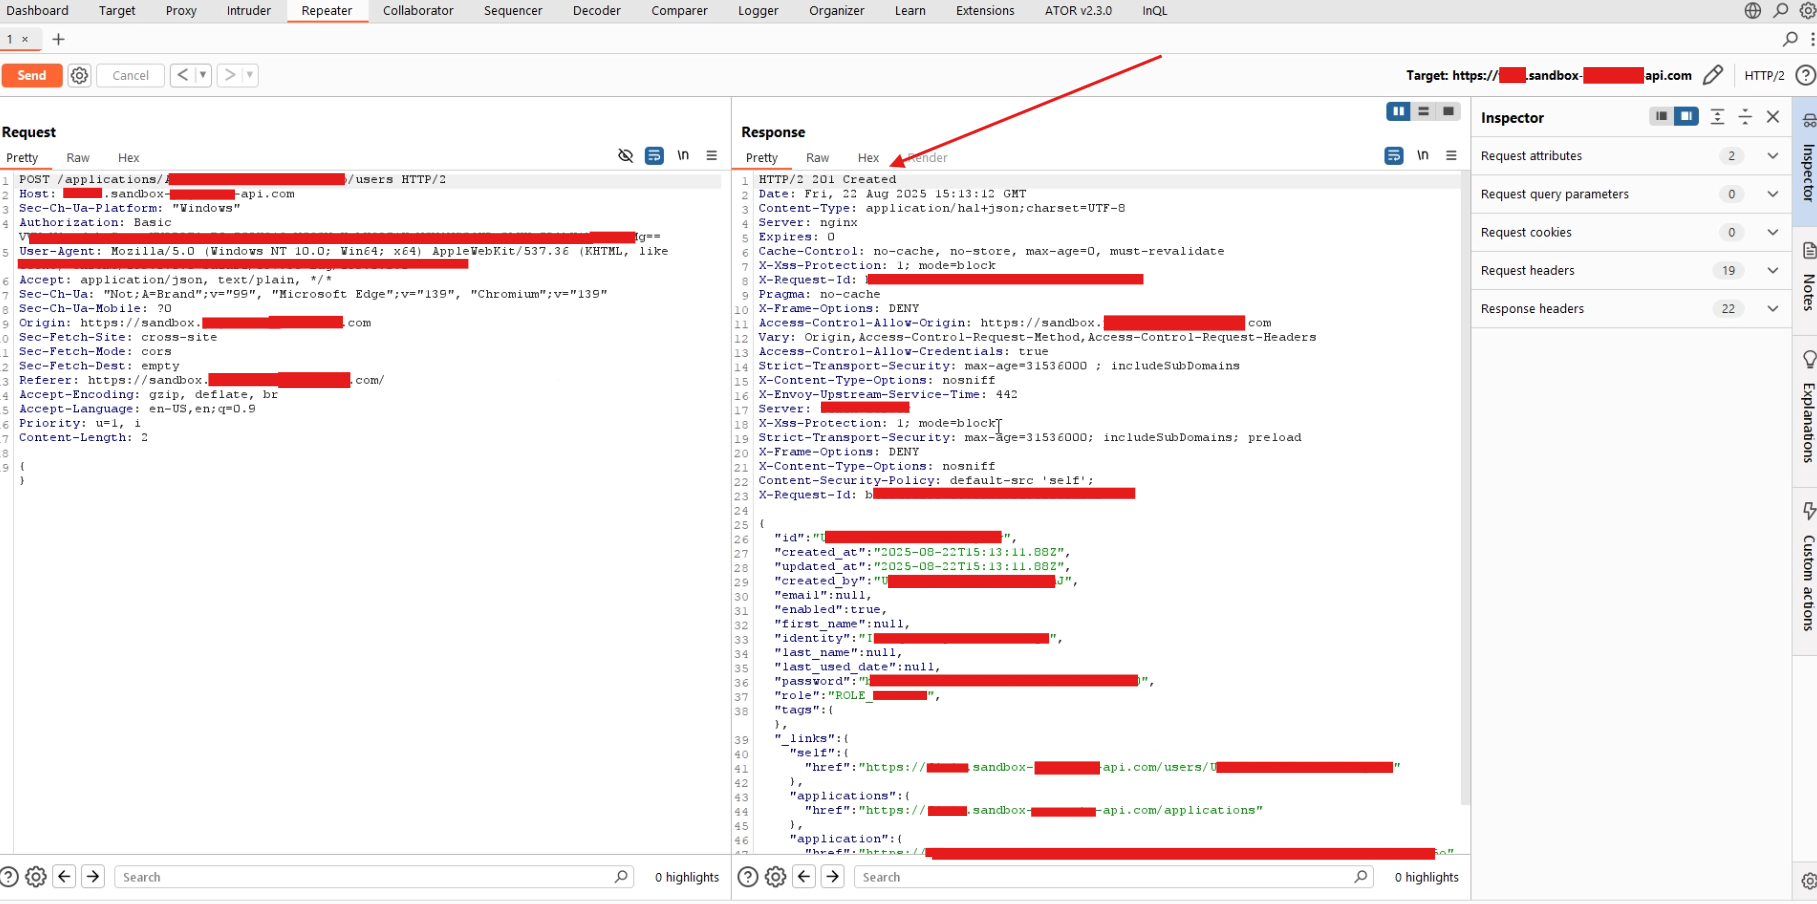Toggle hide non-printable chars eye icon in Request

tap(625, 156)
